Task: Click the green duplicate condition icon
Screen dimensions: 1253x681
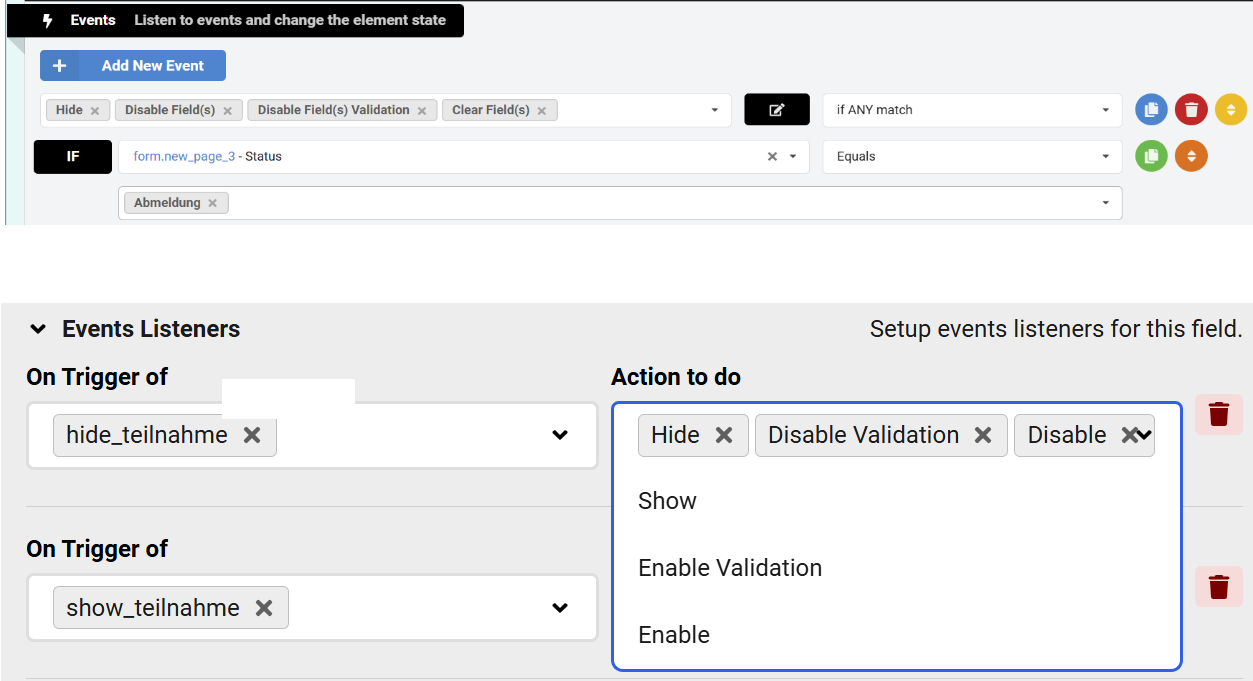Action: (x=1151, y=156)
